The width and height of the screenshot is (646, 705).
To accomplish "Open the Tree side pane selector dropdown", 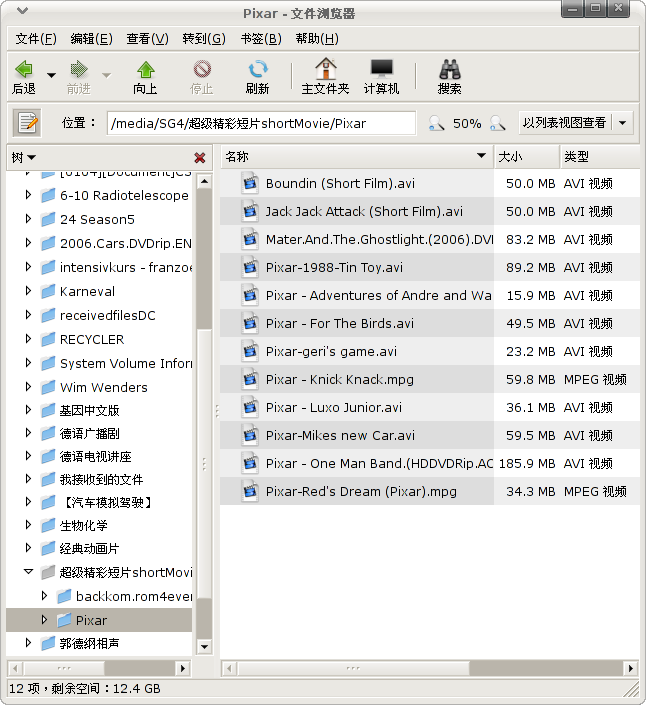I will coord(24,157).
